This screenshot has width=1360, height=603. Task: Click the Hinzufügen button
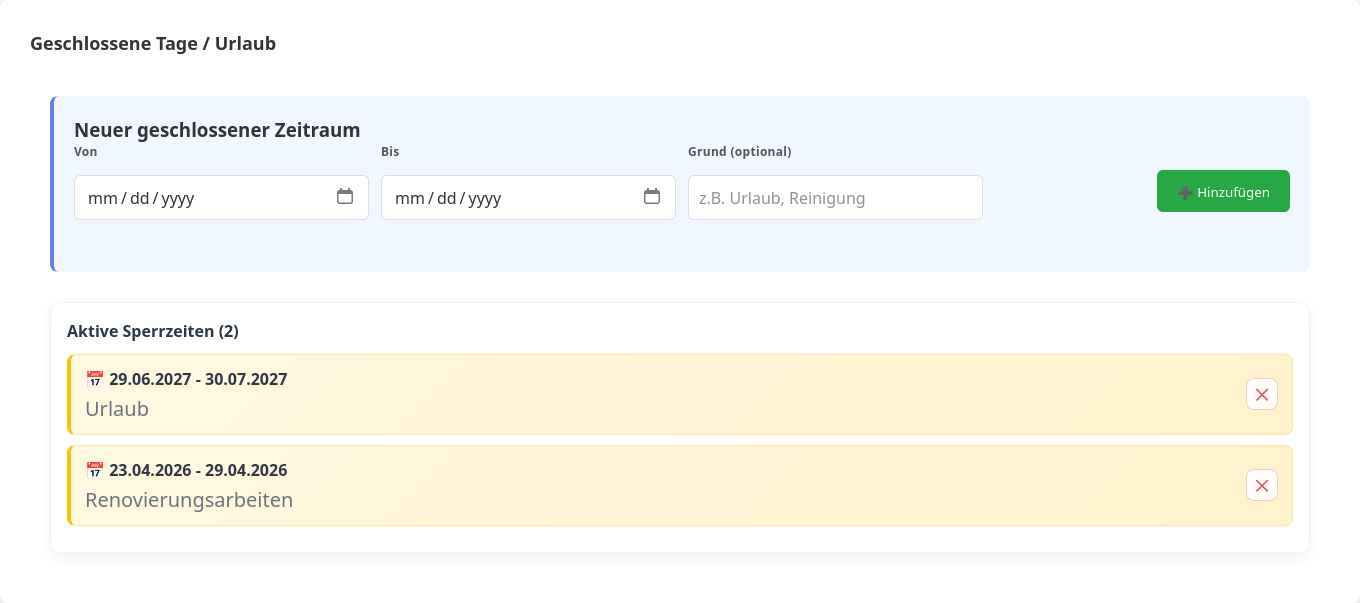pyautogui.click(x=1223, y=190)
